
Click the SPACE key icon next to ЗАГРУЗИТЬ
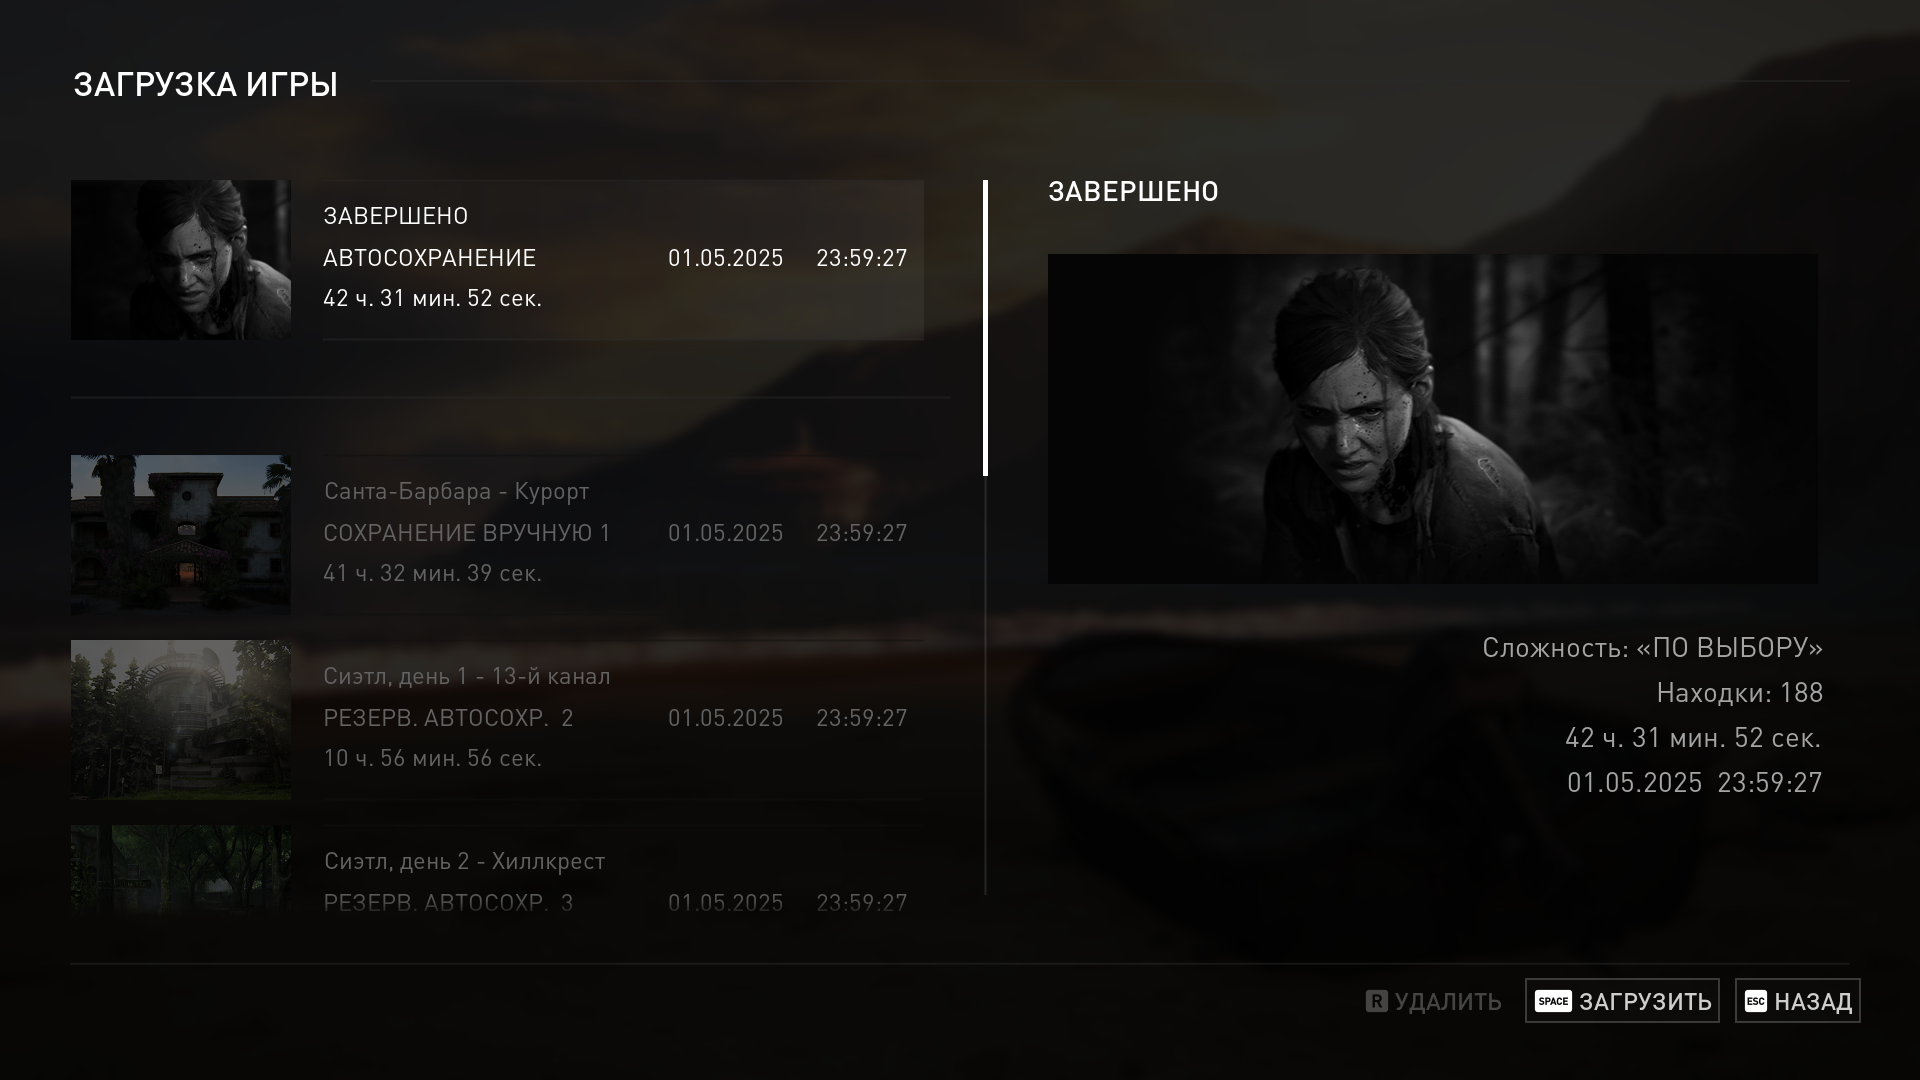tap(1553, 1001)
